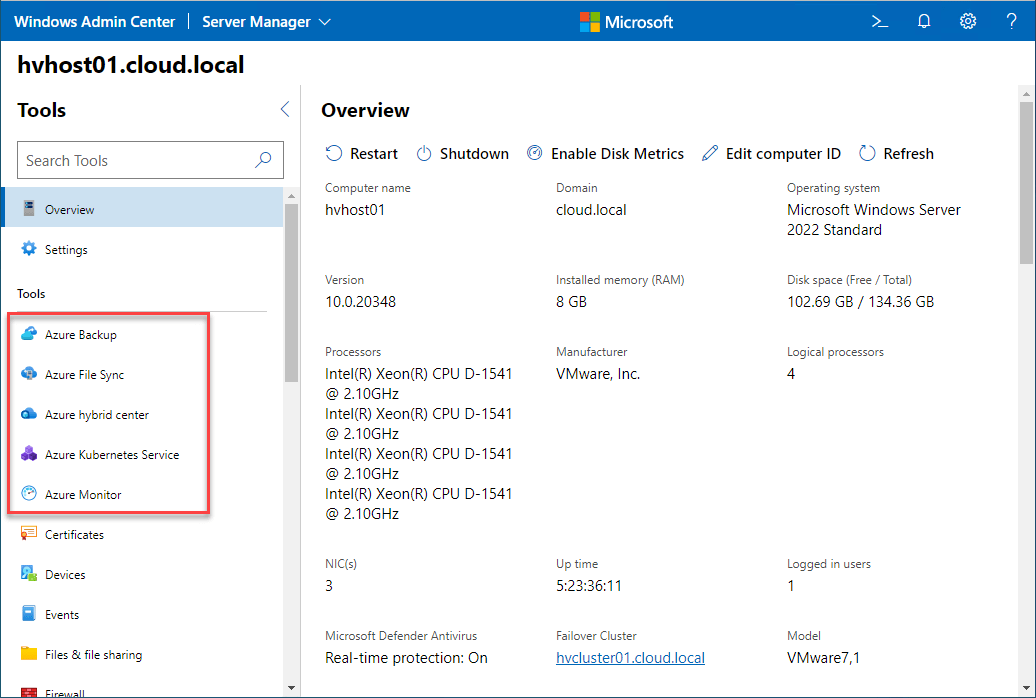Click the manufacturer value VMware, Inc.

click(598, 374)
